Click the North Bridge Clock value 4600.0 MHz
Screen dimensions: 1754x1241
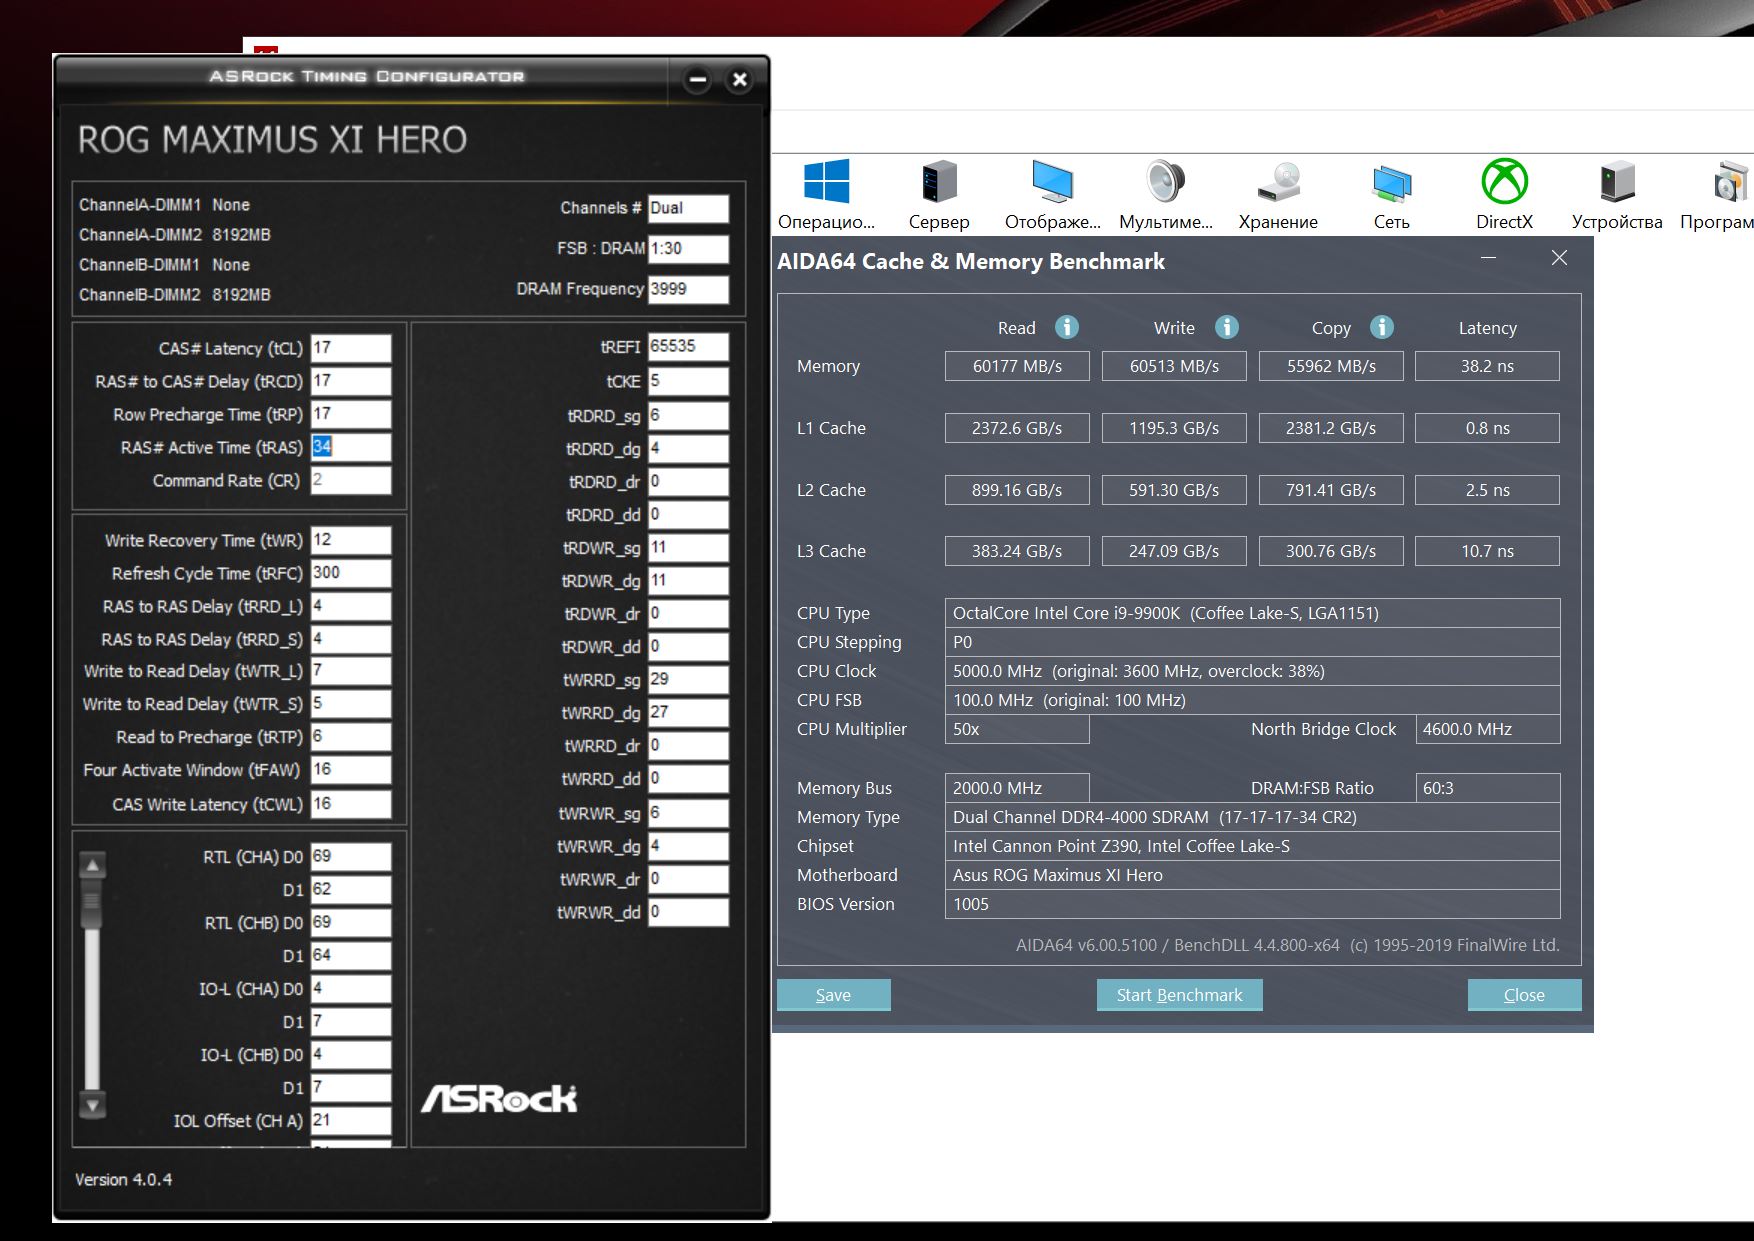[x=1487, y=729]
